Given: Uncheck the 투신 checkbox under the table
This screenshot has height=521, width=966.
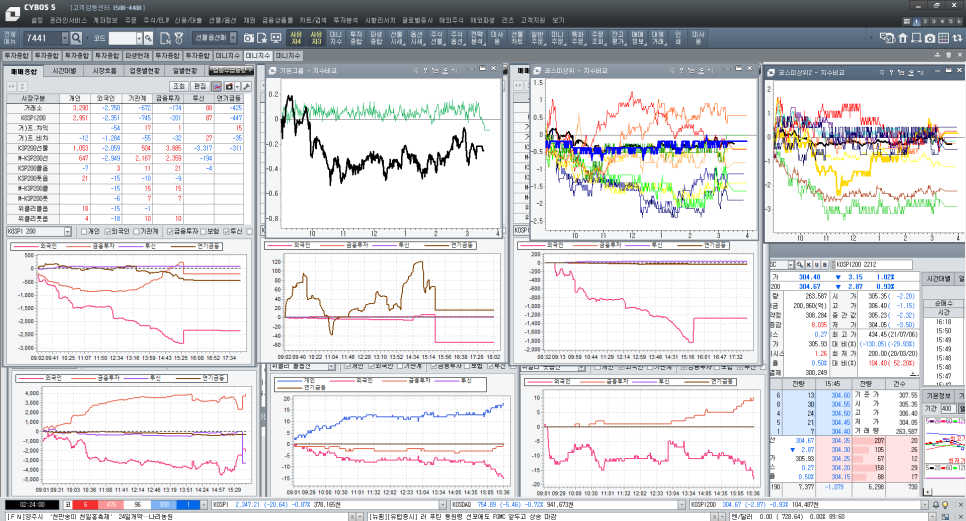Looking at the screenshot, I should 226,232.
